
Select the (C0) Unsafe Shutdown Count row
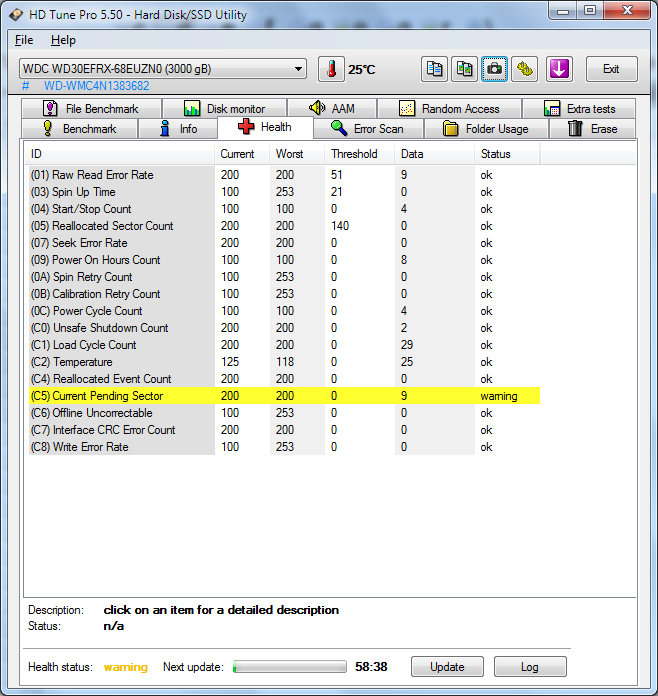coord(285,328)
